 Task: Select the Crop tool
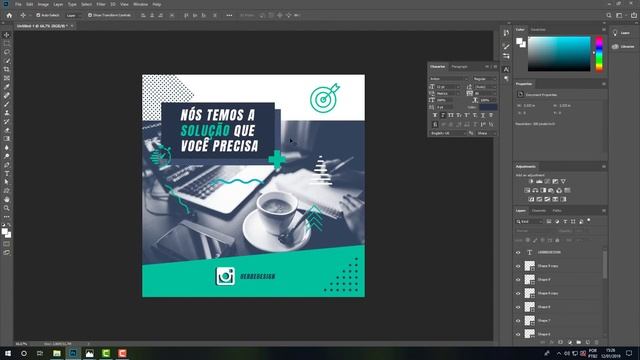click(x=7, y=69)
